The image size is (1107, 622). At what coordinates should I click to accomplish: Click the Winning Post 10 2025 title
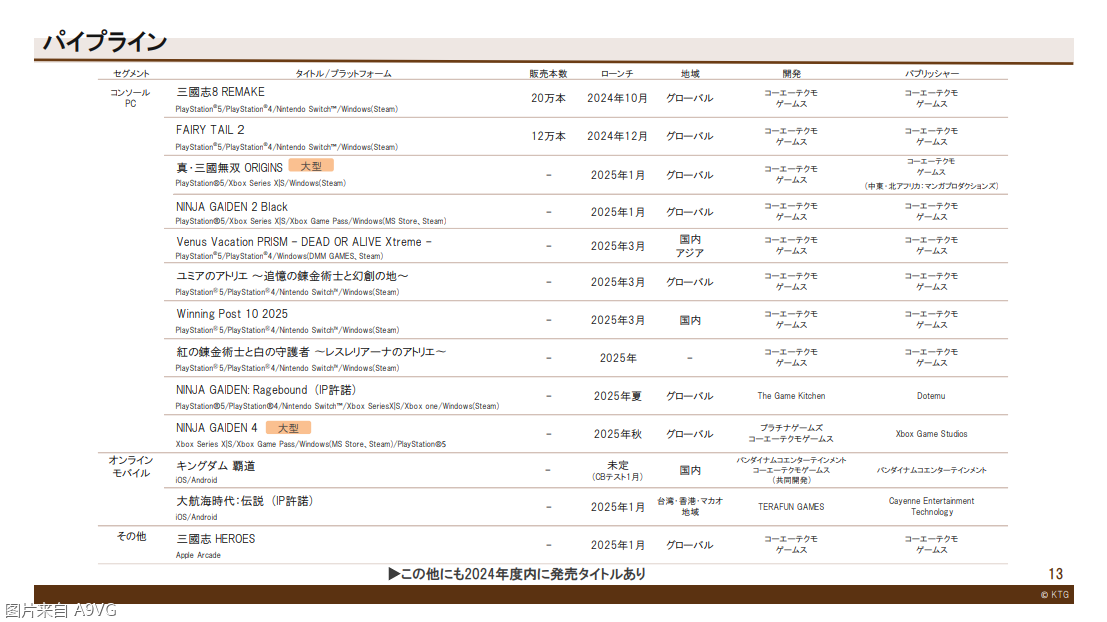click(x=232, y=314)
